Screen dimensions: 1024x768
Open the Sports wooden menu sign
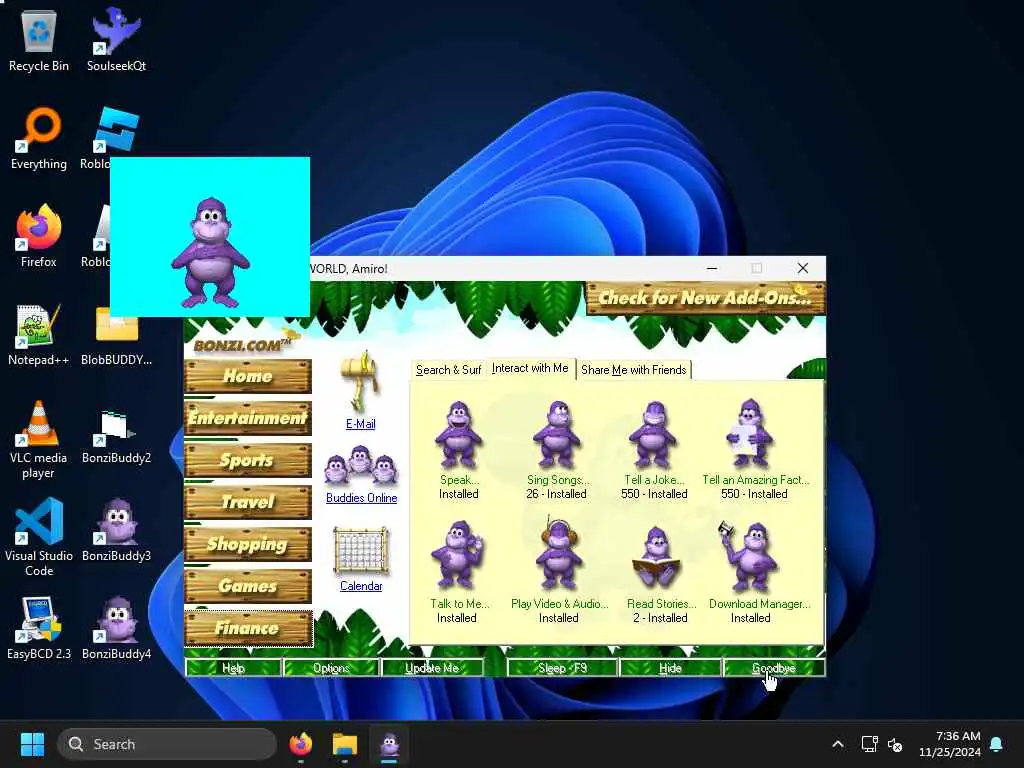[x=248, y=460]
